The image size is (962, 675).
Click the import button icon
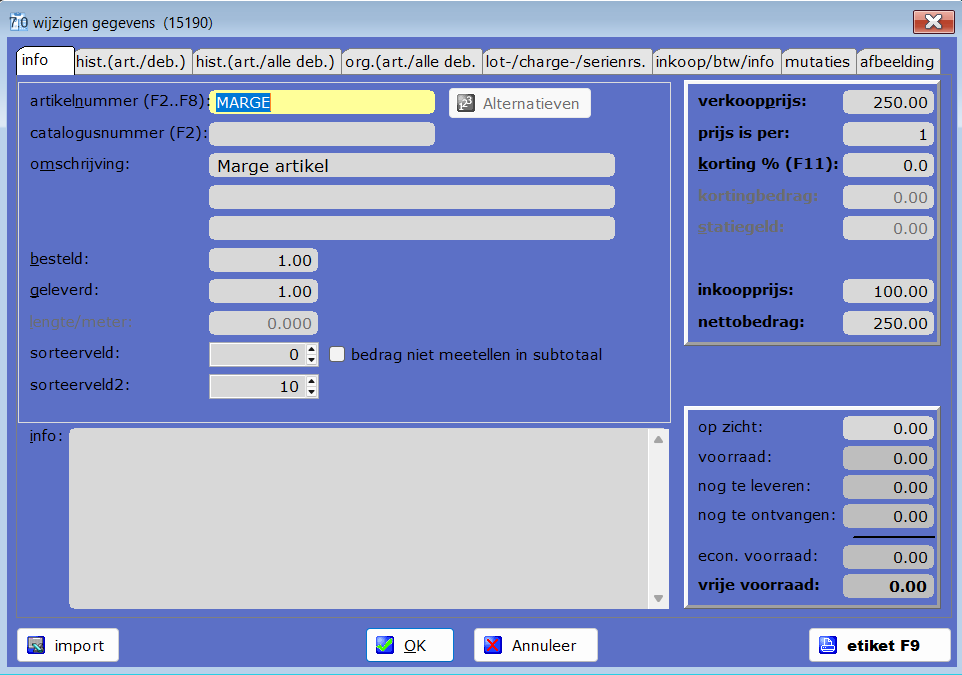(37, 645)
